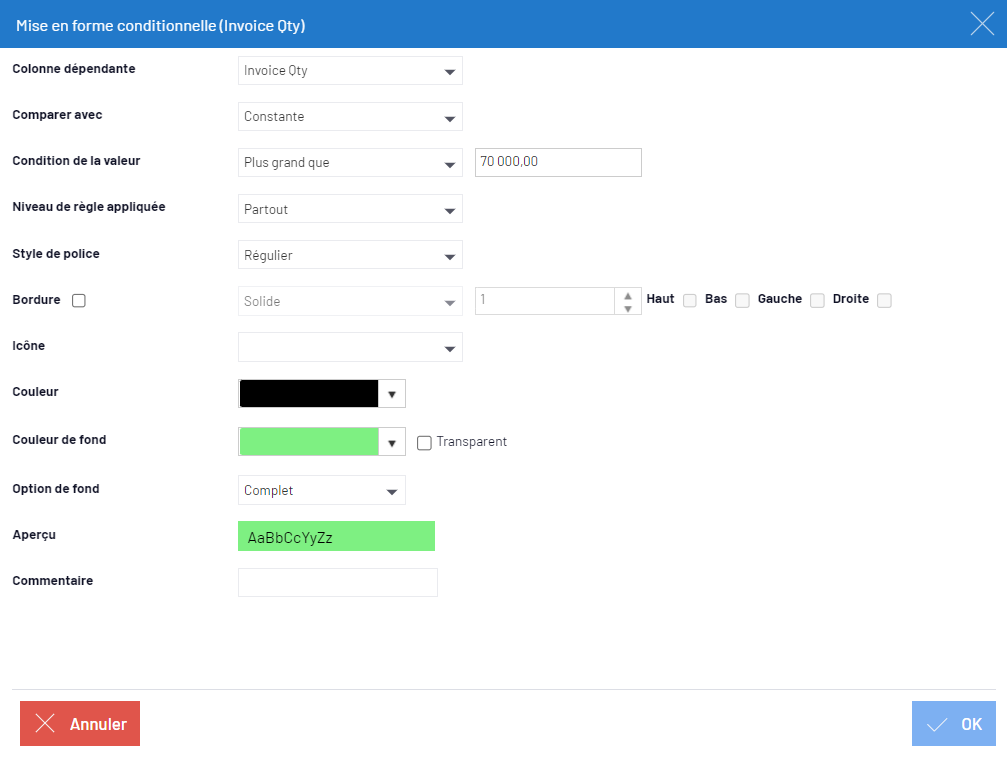This screenshot has height=757, width=1007.
Task: Click the Annuler button
Action: click(80, 724)
